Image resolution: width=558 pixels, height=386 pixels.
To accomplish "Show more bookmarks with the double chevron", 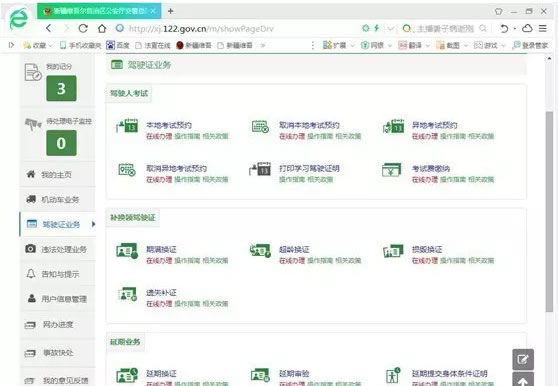I will click(263, 46).
